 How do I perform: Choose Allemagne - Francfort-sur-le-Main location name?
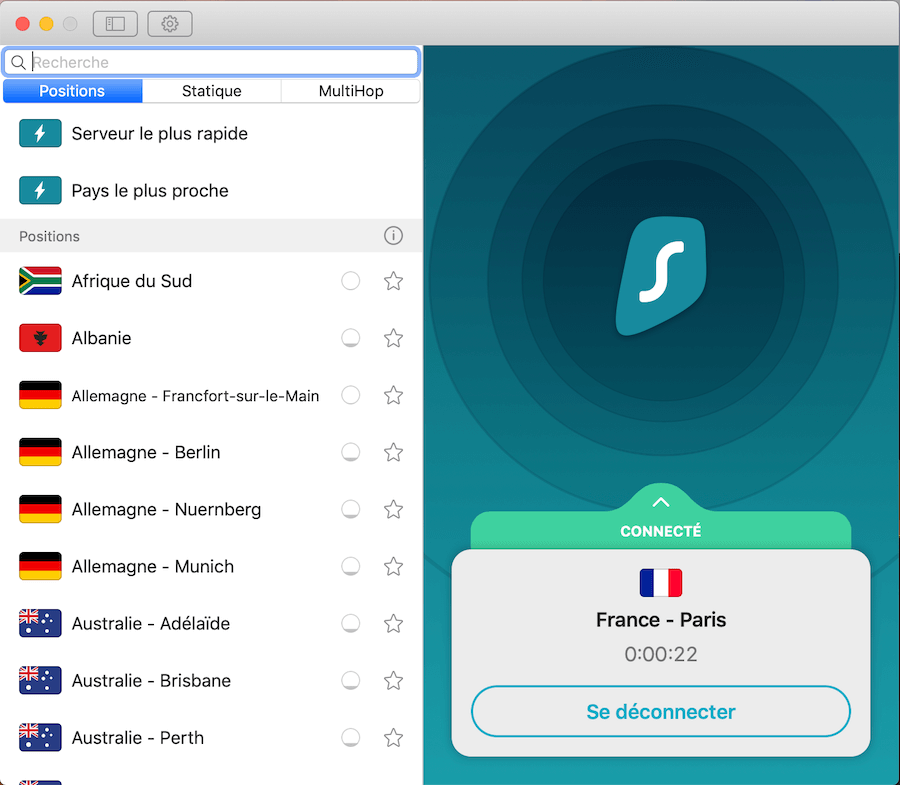point(195,396)
